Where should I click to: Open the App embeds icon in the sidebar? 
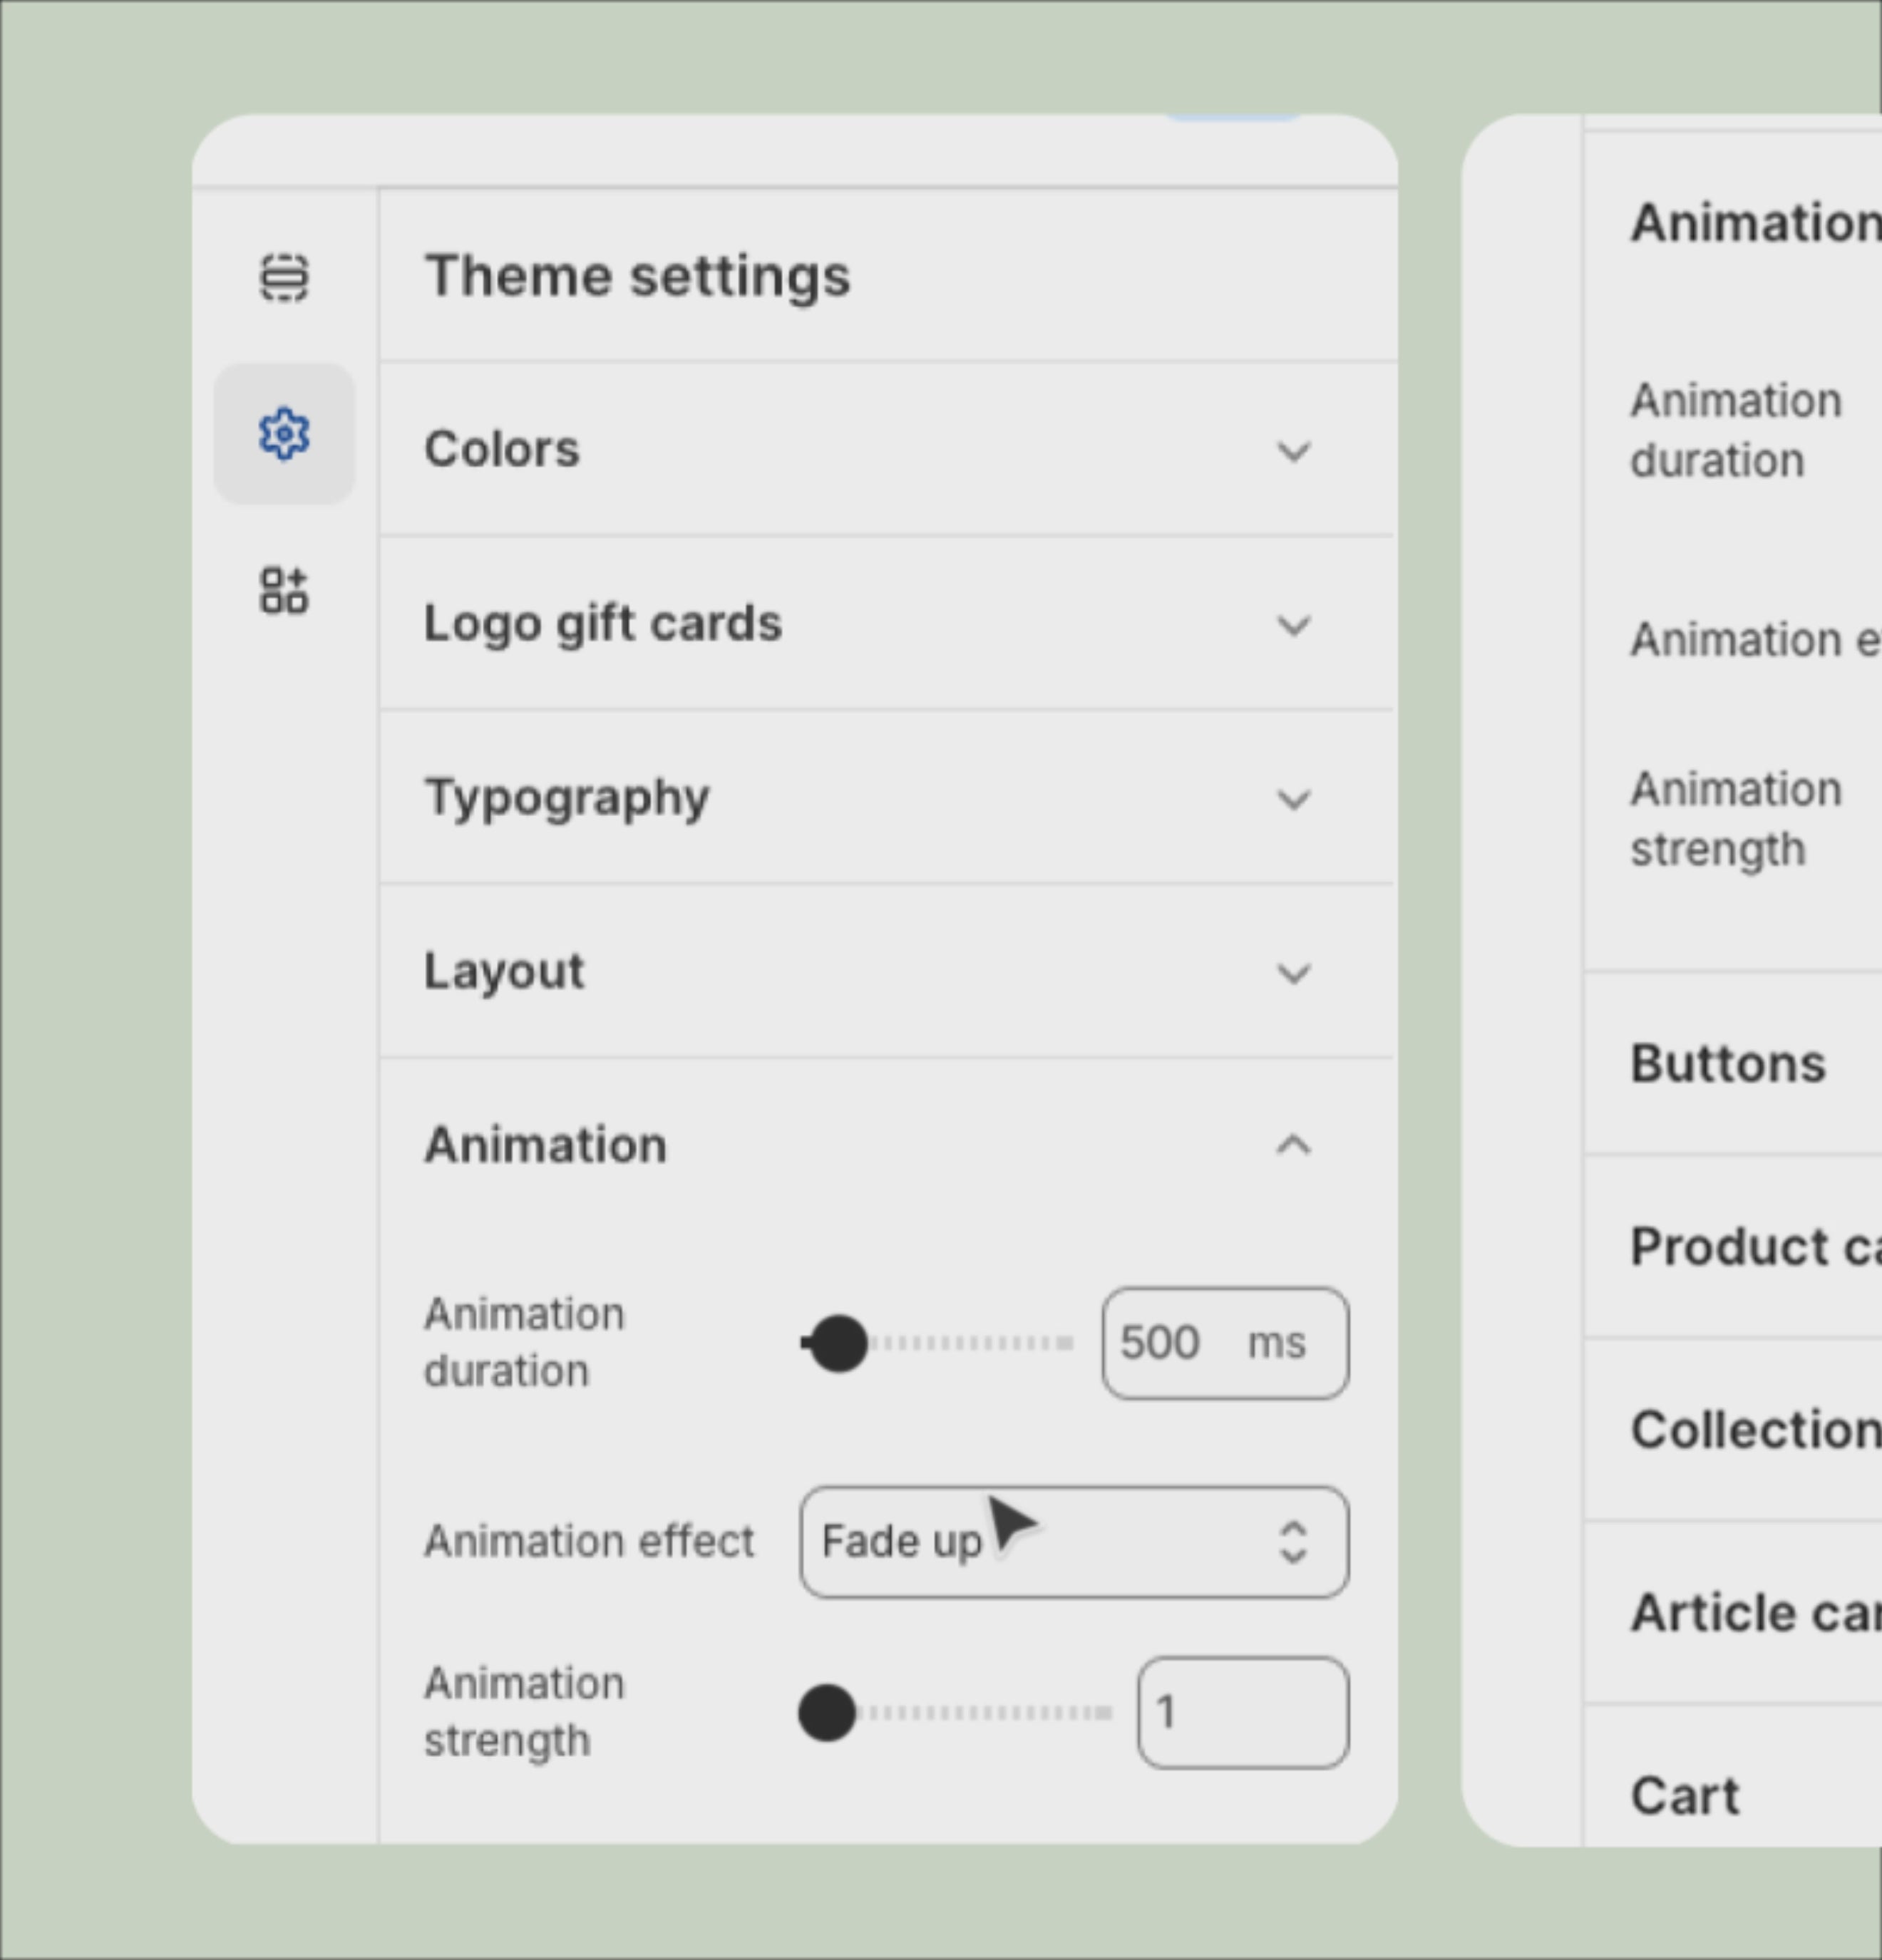pos(284,590)
